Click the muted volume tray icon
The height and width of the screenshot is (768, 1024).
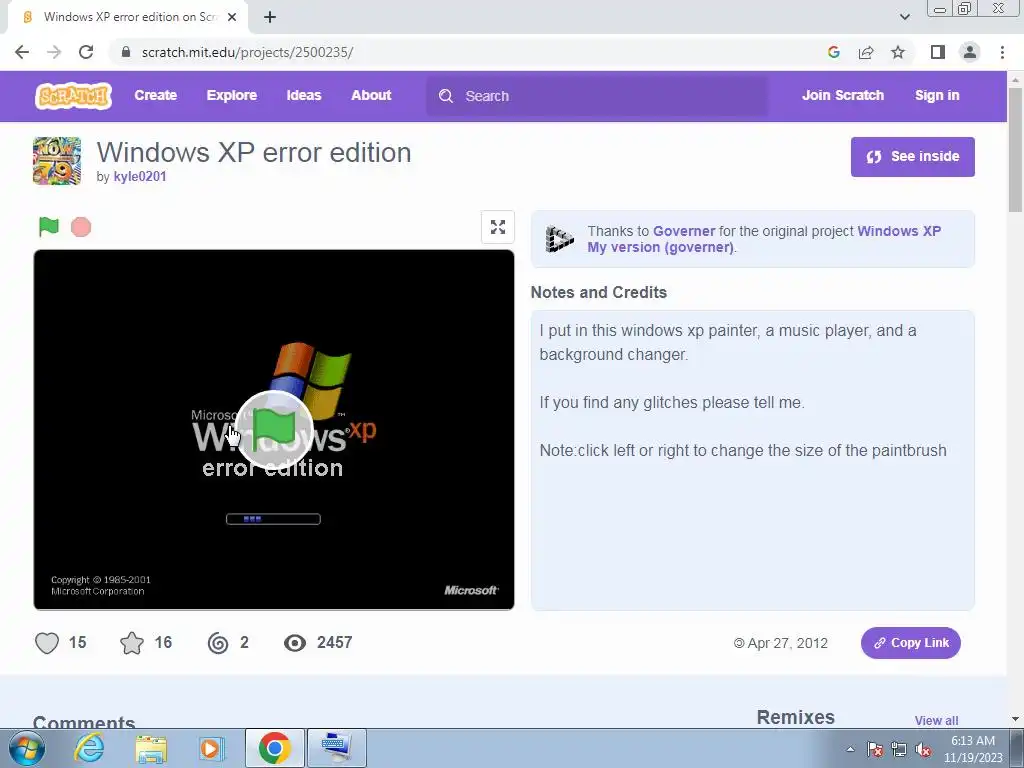click(x=923, y=749)
